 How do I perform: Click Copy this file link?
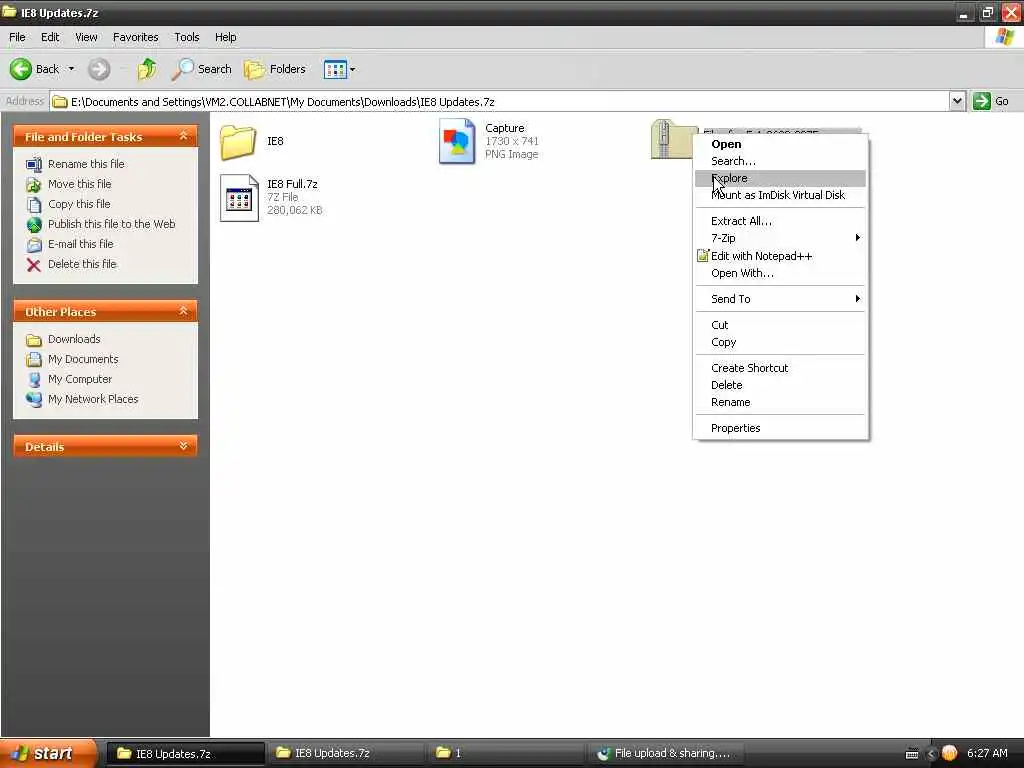79,204
